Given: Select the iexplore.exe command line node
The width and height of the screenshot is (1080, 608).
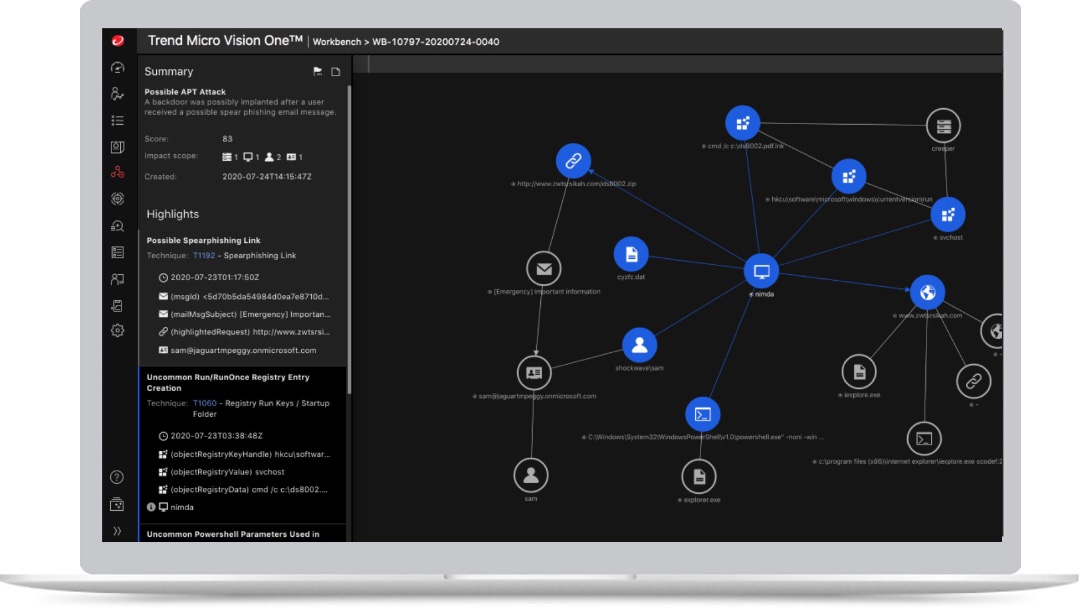Looking at the screenshot, I should point(924,439).
